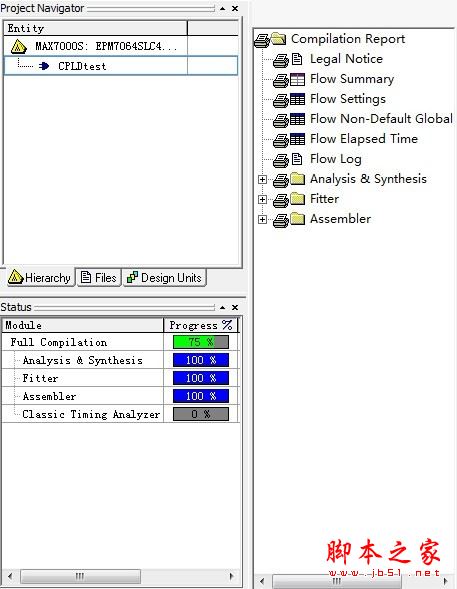Click the grid icon of Flow Non-Default Global
Screen dimensions: 457x589
(297, 119)
